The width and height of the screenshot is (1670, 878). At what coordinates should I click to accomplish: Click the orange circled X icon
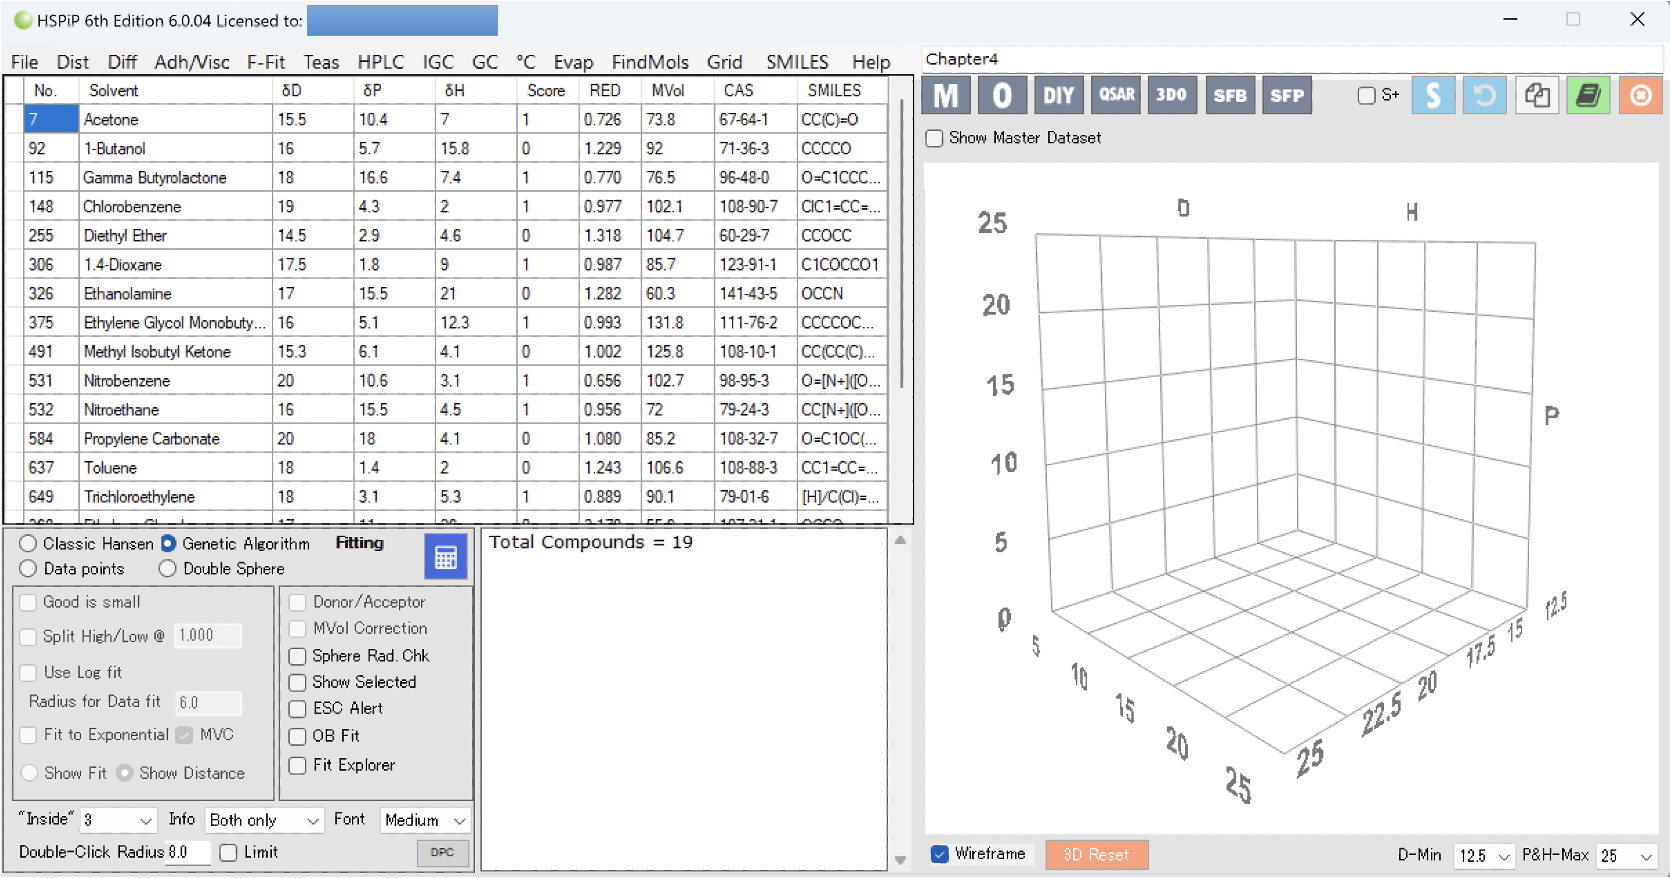(x=1640, y=96)
